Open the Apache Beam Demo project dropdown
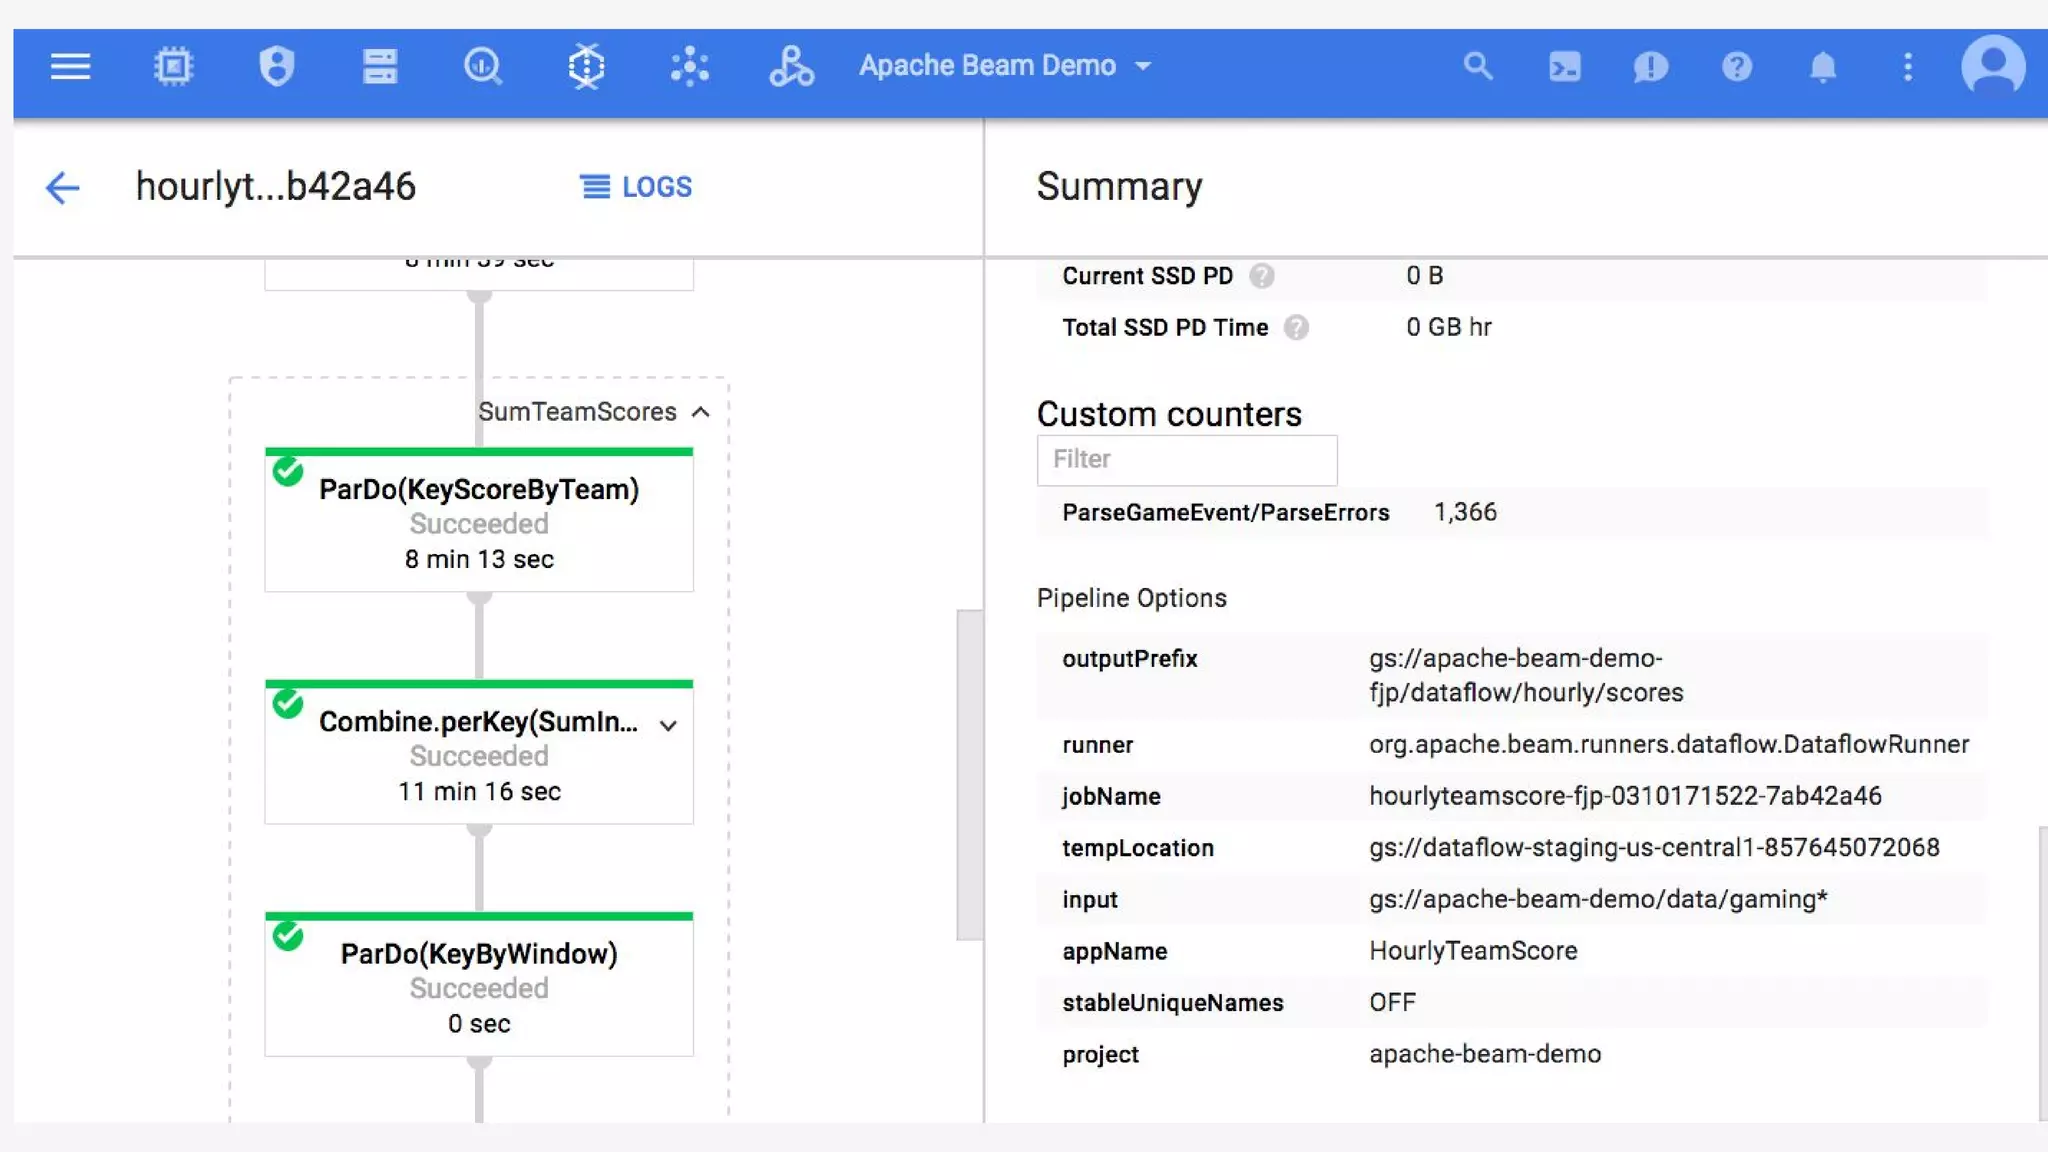 1005,66
